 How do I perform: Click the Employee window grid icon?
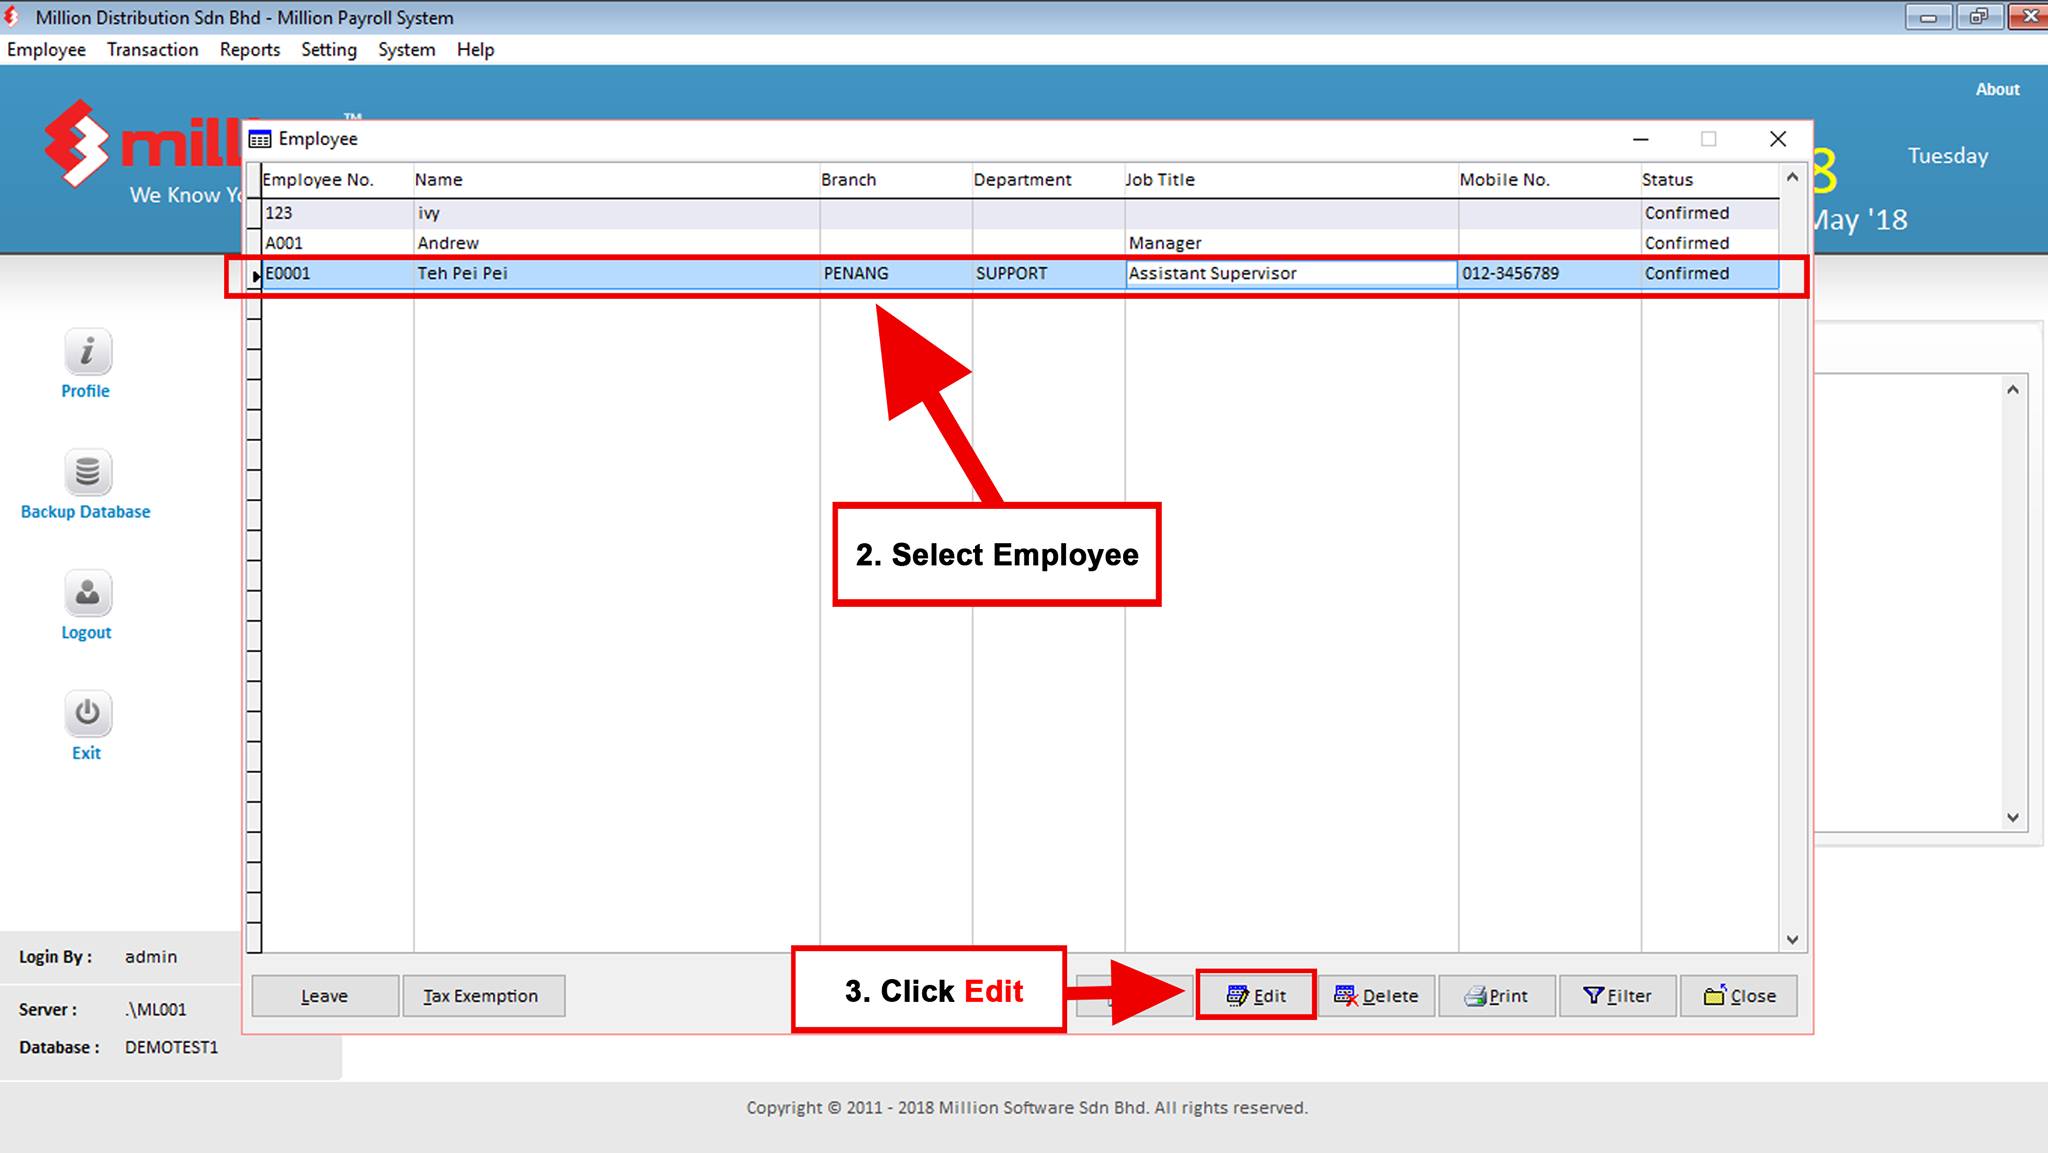click(260, 139)
